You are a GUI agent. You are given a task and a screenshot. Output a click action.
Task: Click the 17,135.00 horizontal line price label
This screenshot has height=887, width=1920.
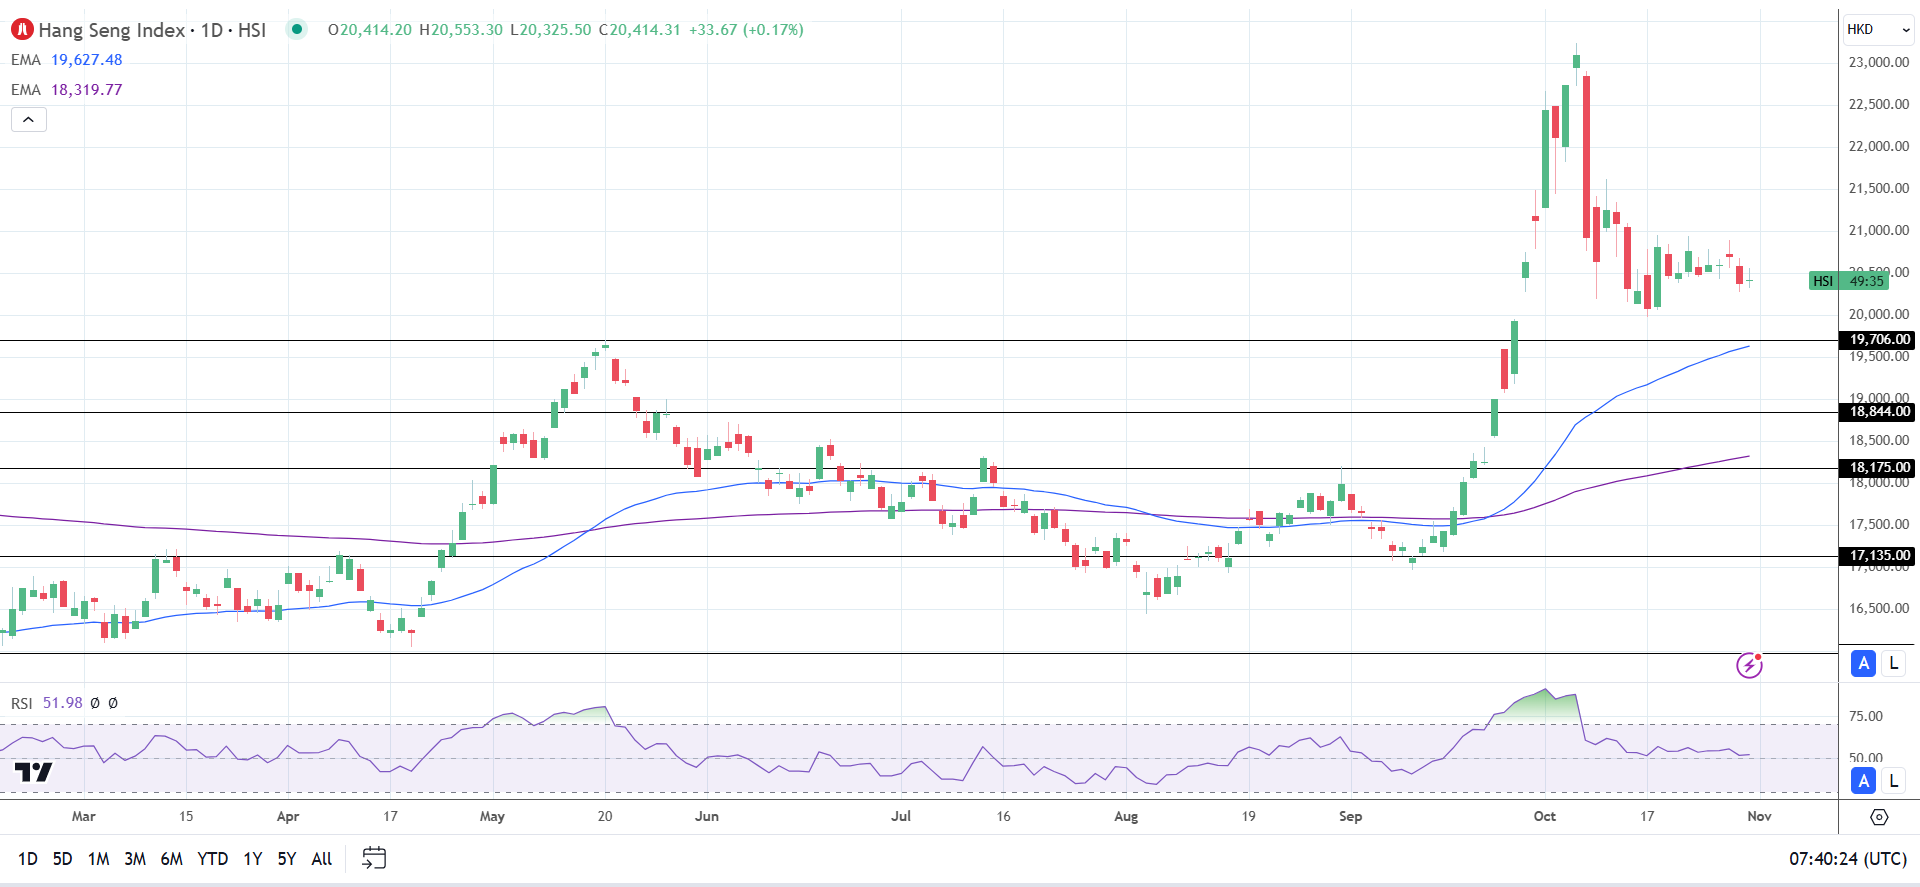tap(1877, 556)
